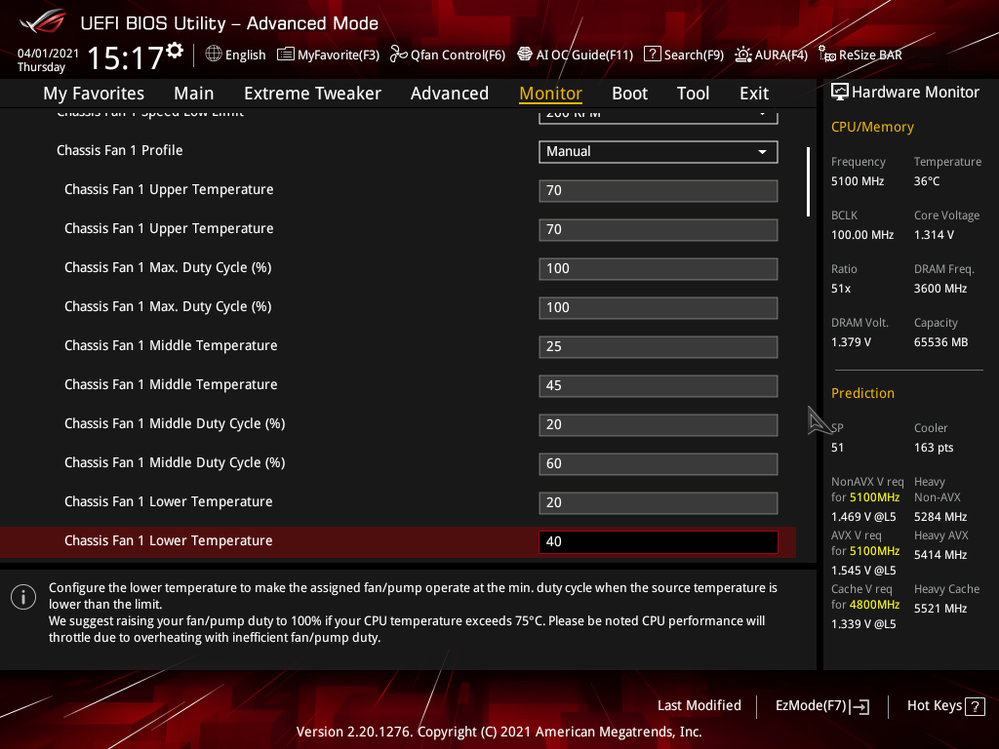
Task: Switch to the Tool tab
Action: 693,93
